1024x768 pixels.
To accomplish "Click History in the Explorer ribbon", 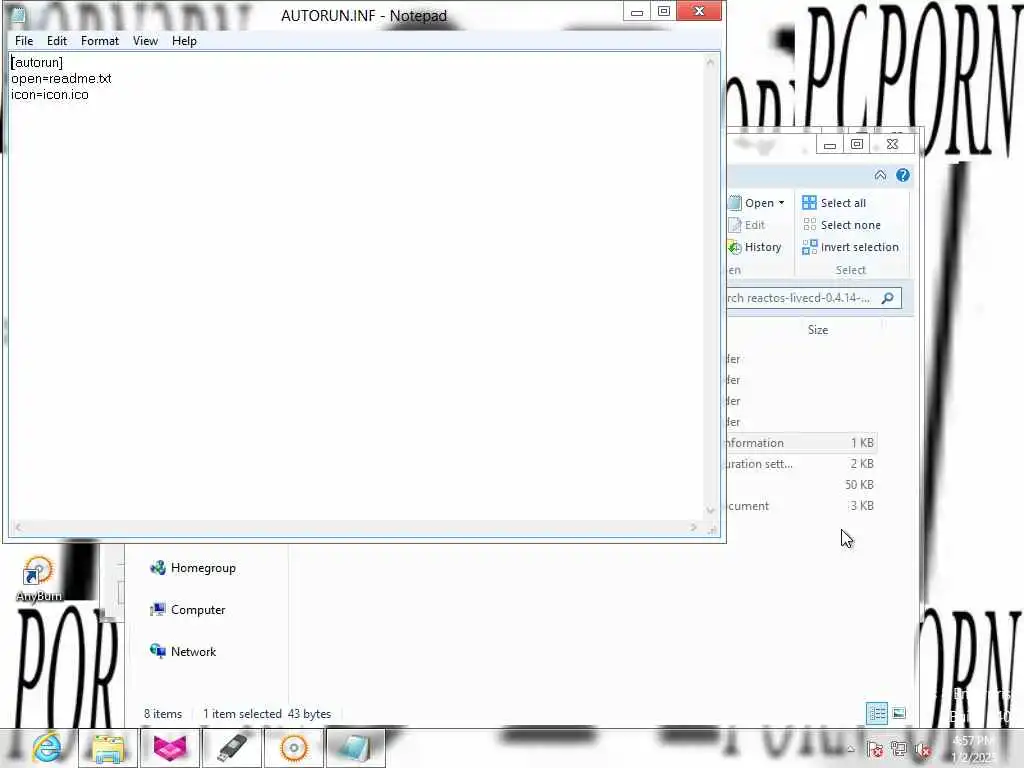I will point(756,247).
